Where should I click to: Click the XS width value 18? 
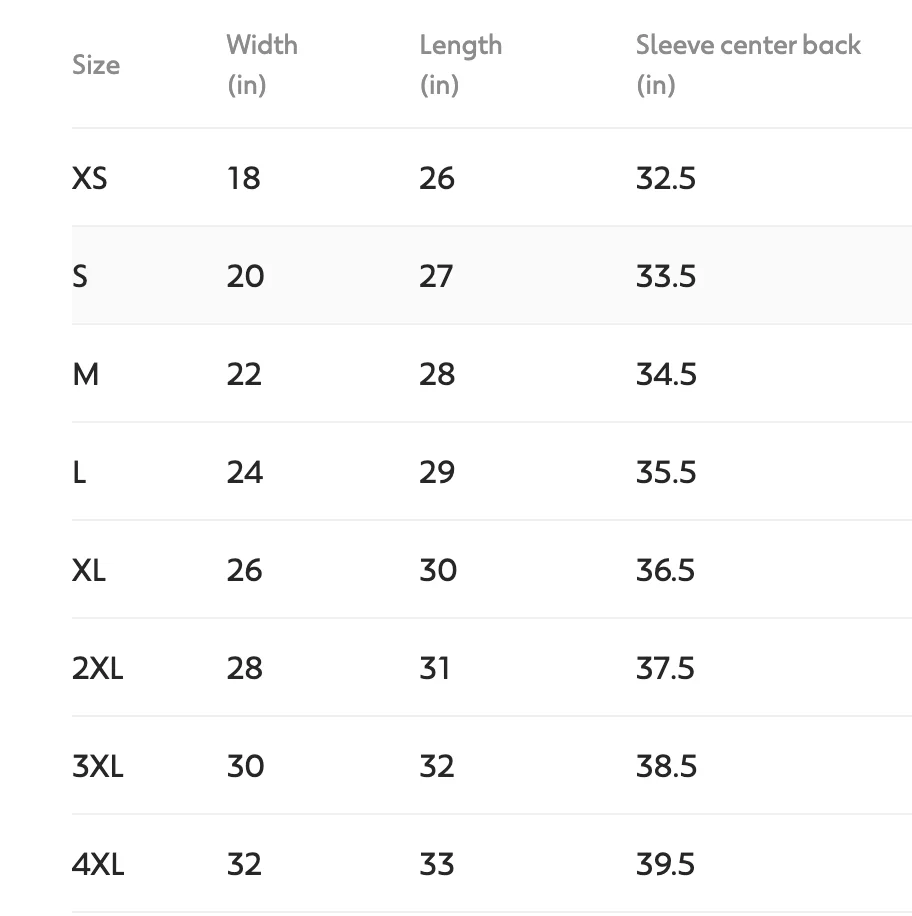[x=243, y=178]
